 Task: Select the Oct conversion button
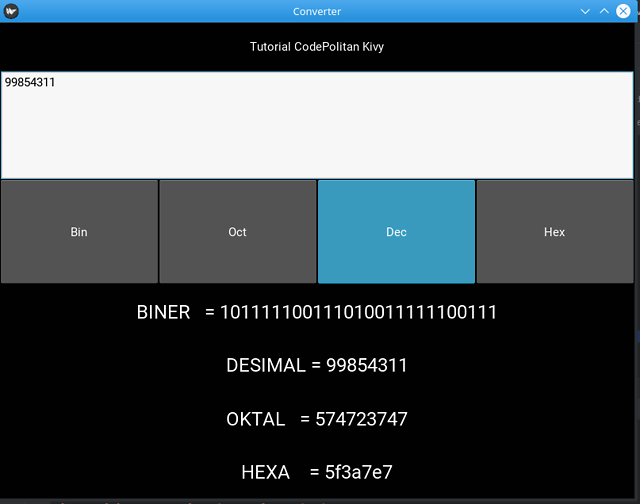click(238, 232)
